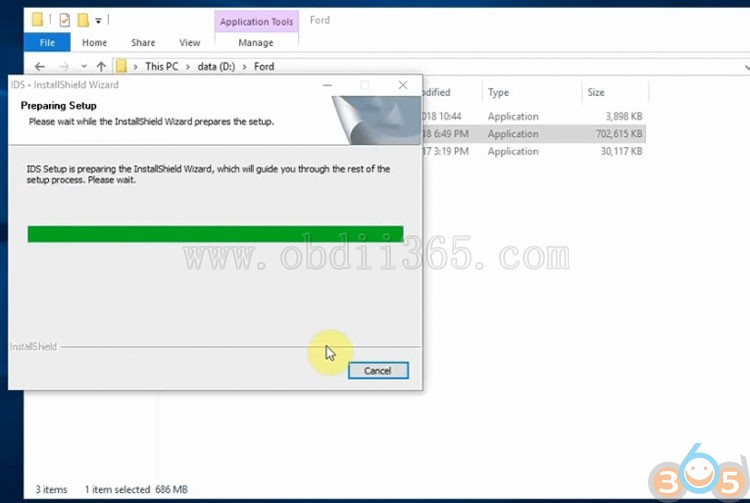Click the New Folder quick access icon
The width and height of the screenshot is (750, 503).
click(x=83, y=20)
